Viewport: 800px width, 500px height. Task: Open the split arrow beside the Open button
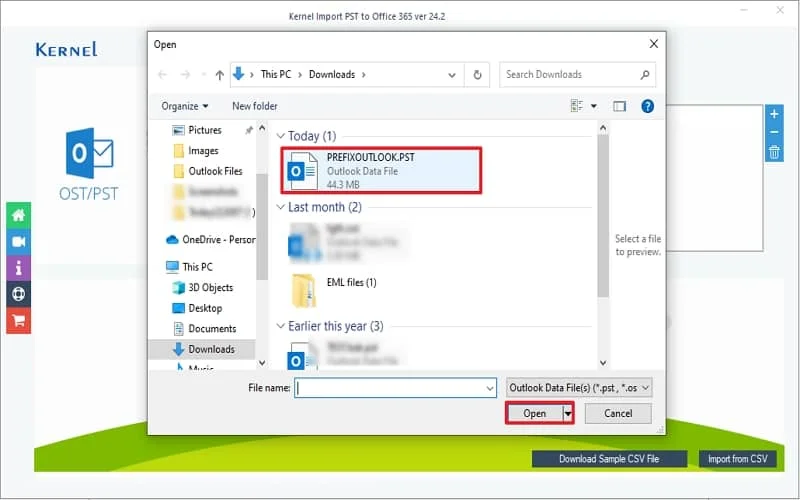(x=568, y=414)
